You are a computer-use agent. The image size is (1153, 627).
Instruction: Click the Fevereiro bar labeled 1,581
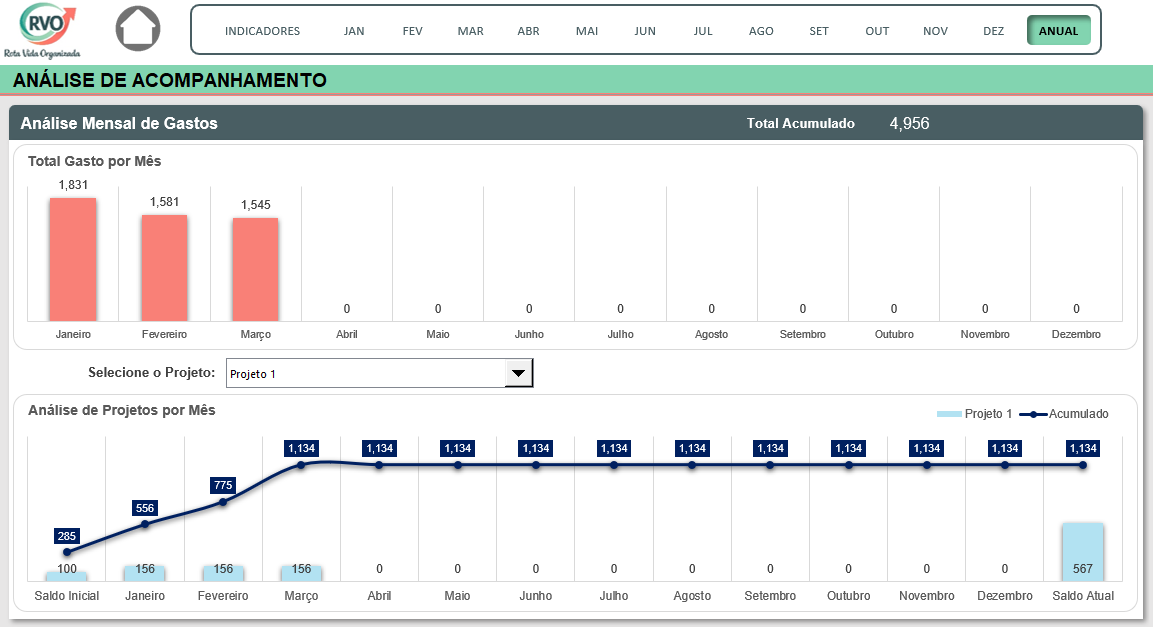pyautogui.click(x=164, y=268)
